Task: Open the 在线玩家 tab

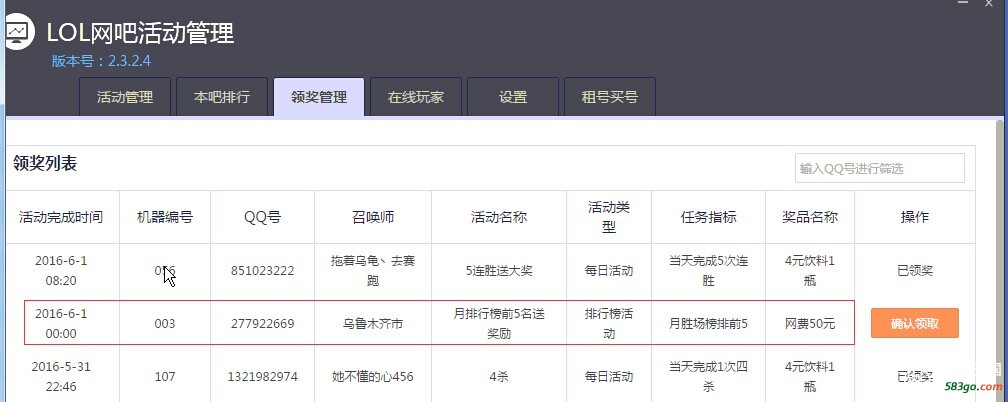Action: tap(416, 97)
